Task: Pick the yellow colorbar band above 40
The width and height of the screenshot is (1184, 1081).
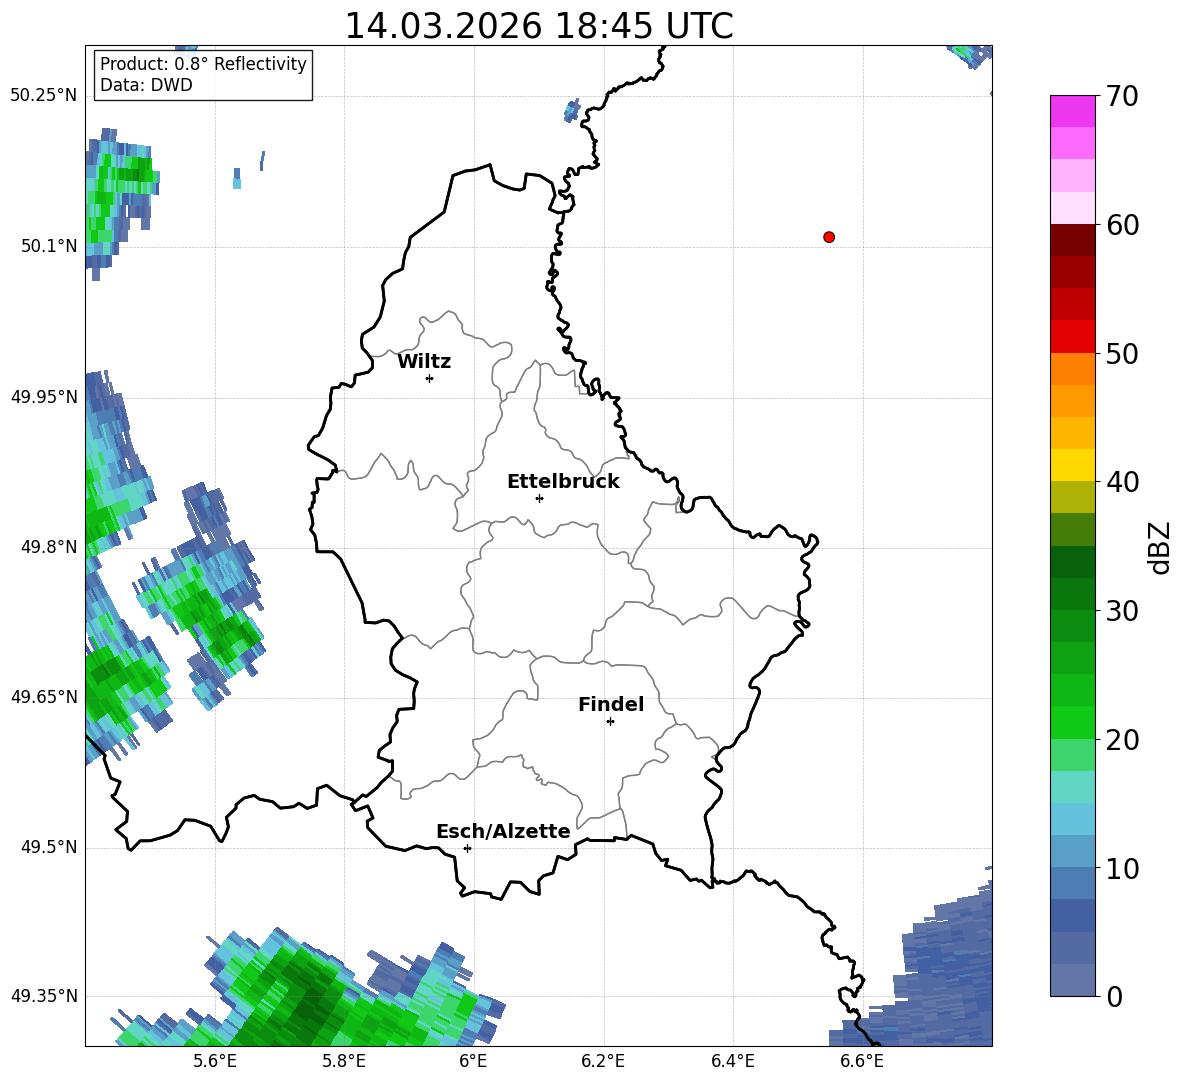Action: [1072, 465]
